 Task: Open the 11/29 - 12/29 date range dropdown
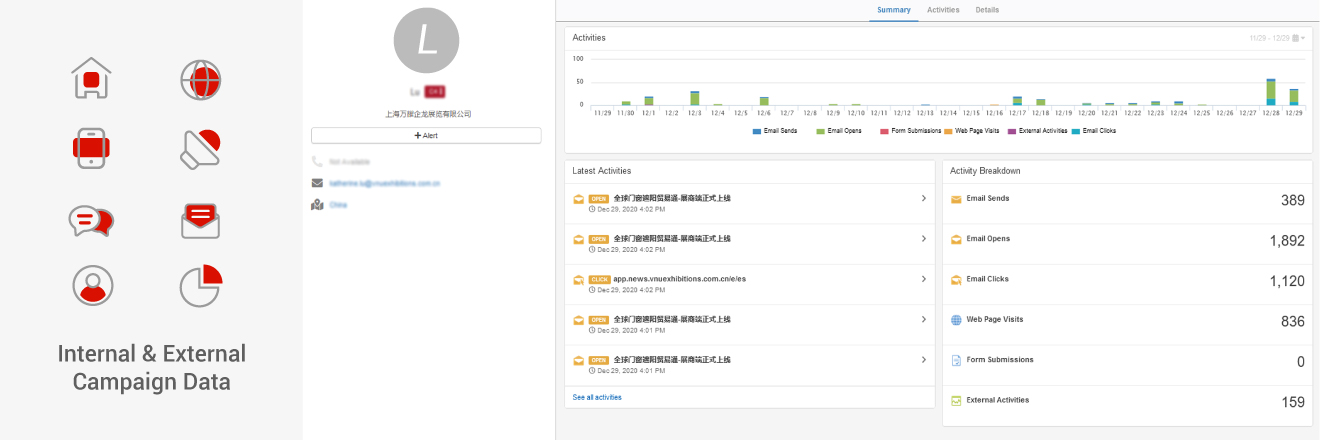pyautogui.click(x=1277, y=38)
